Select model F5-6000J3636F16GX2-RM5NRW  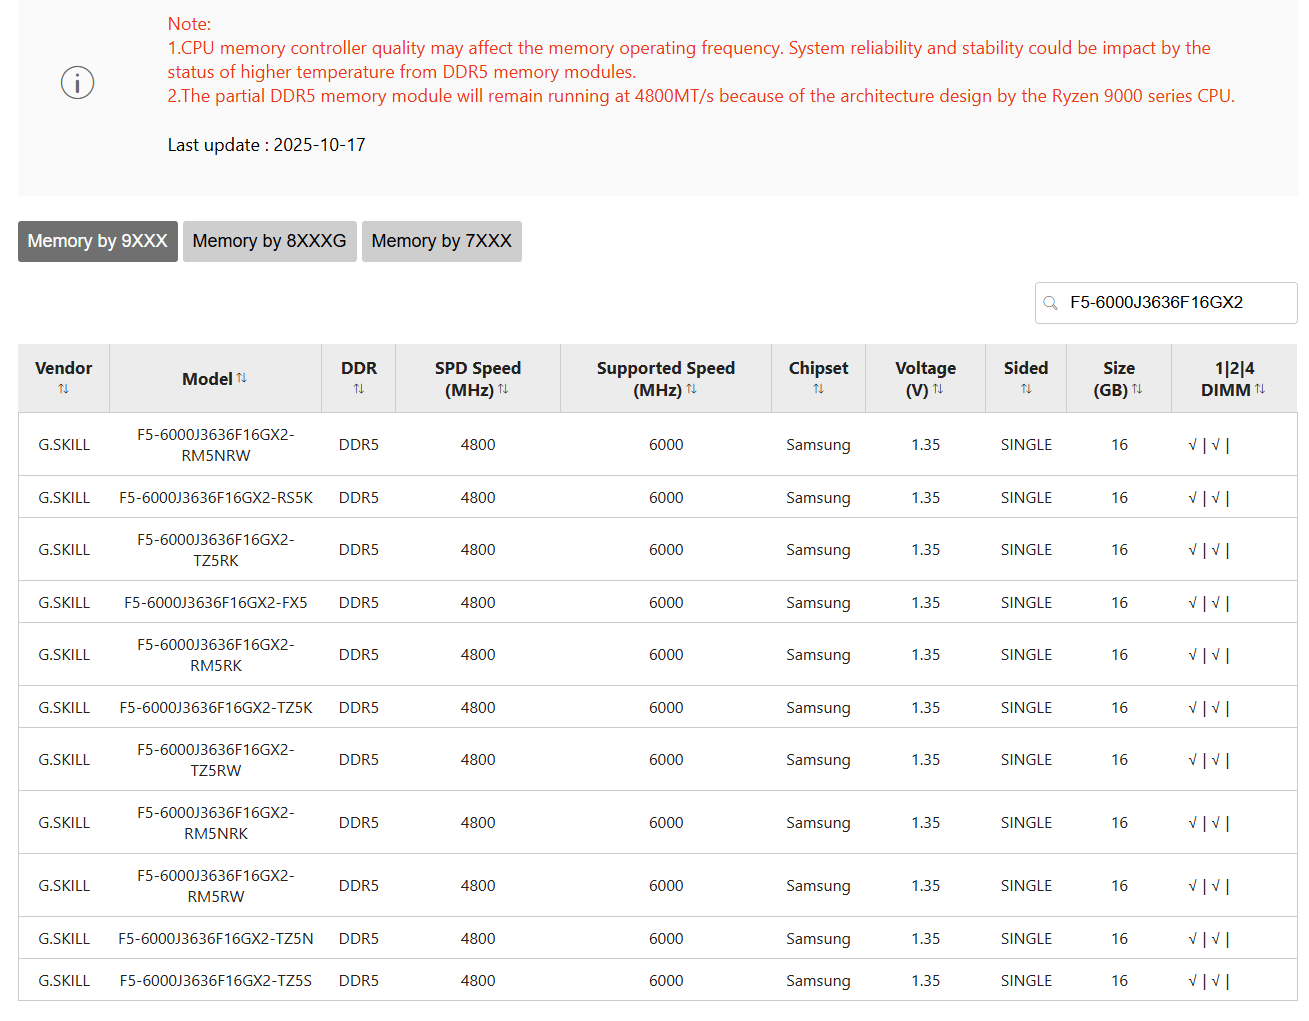(x=216, y=445)
